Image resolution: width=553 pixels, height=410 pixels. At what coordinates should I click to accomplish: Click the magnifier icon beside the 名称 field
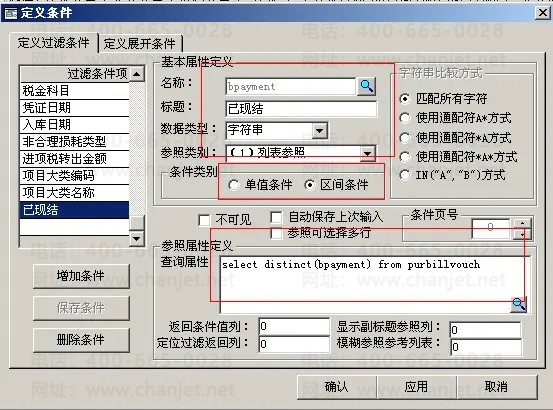(366, 86)
